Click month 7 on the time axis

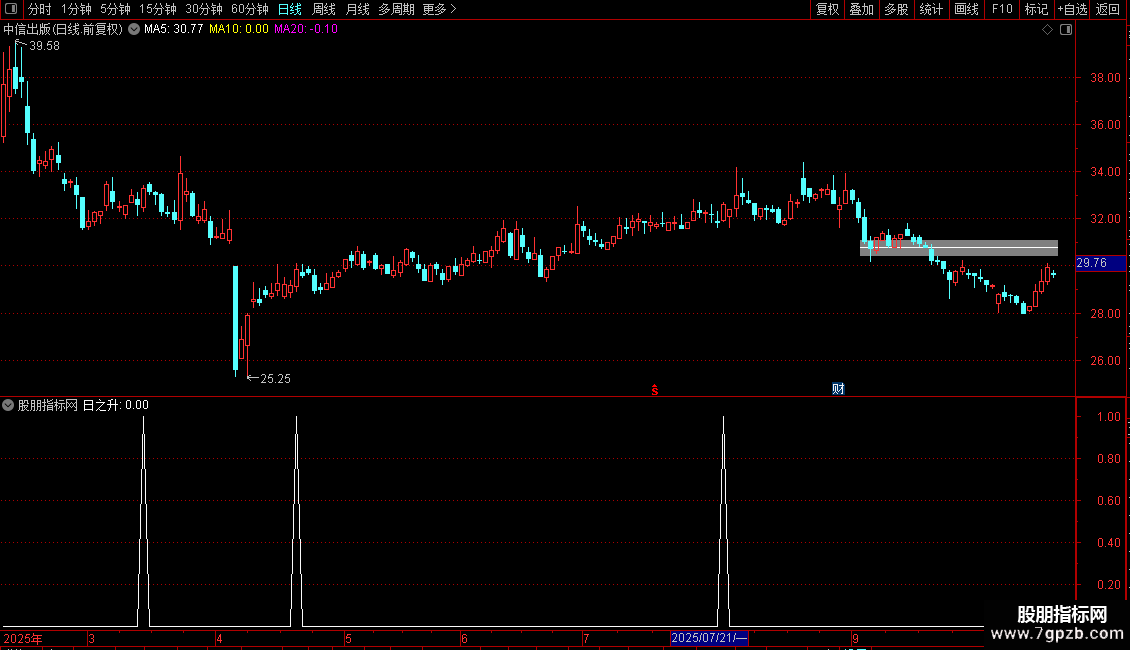click(x=586, y=638)
